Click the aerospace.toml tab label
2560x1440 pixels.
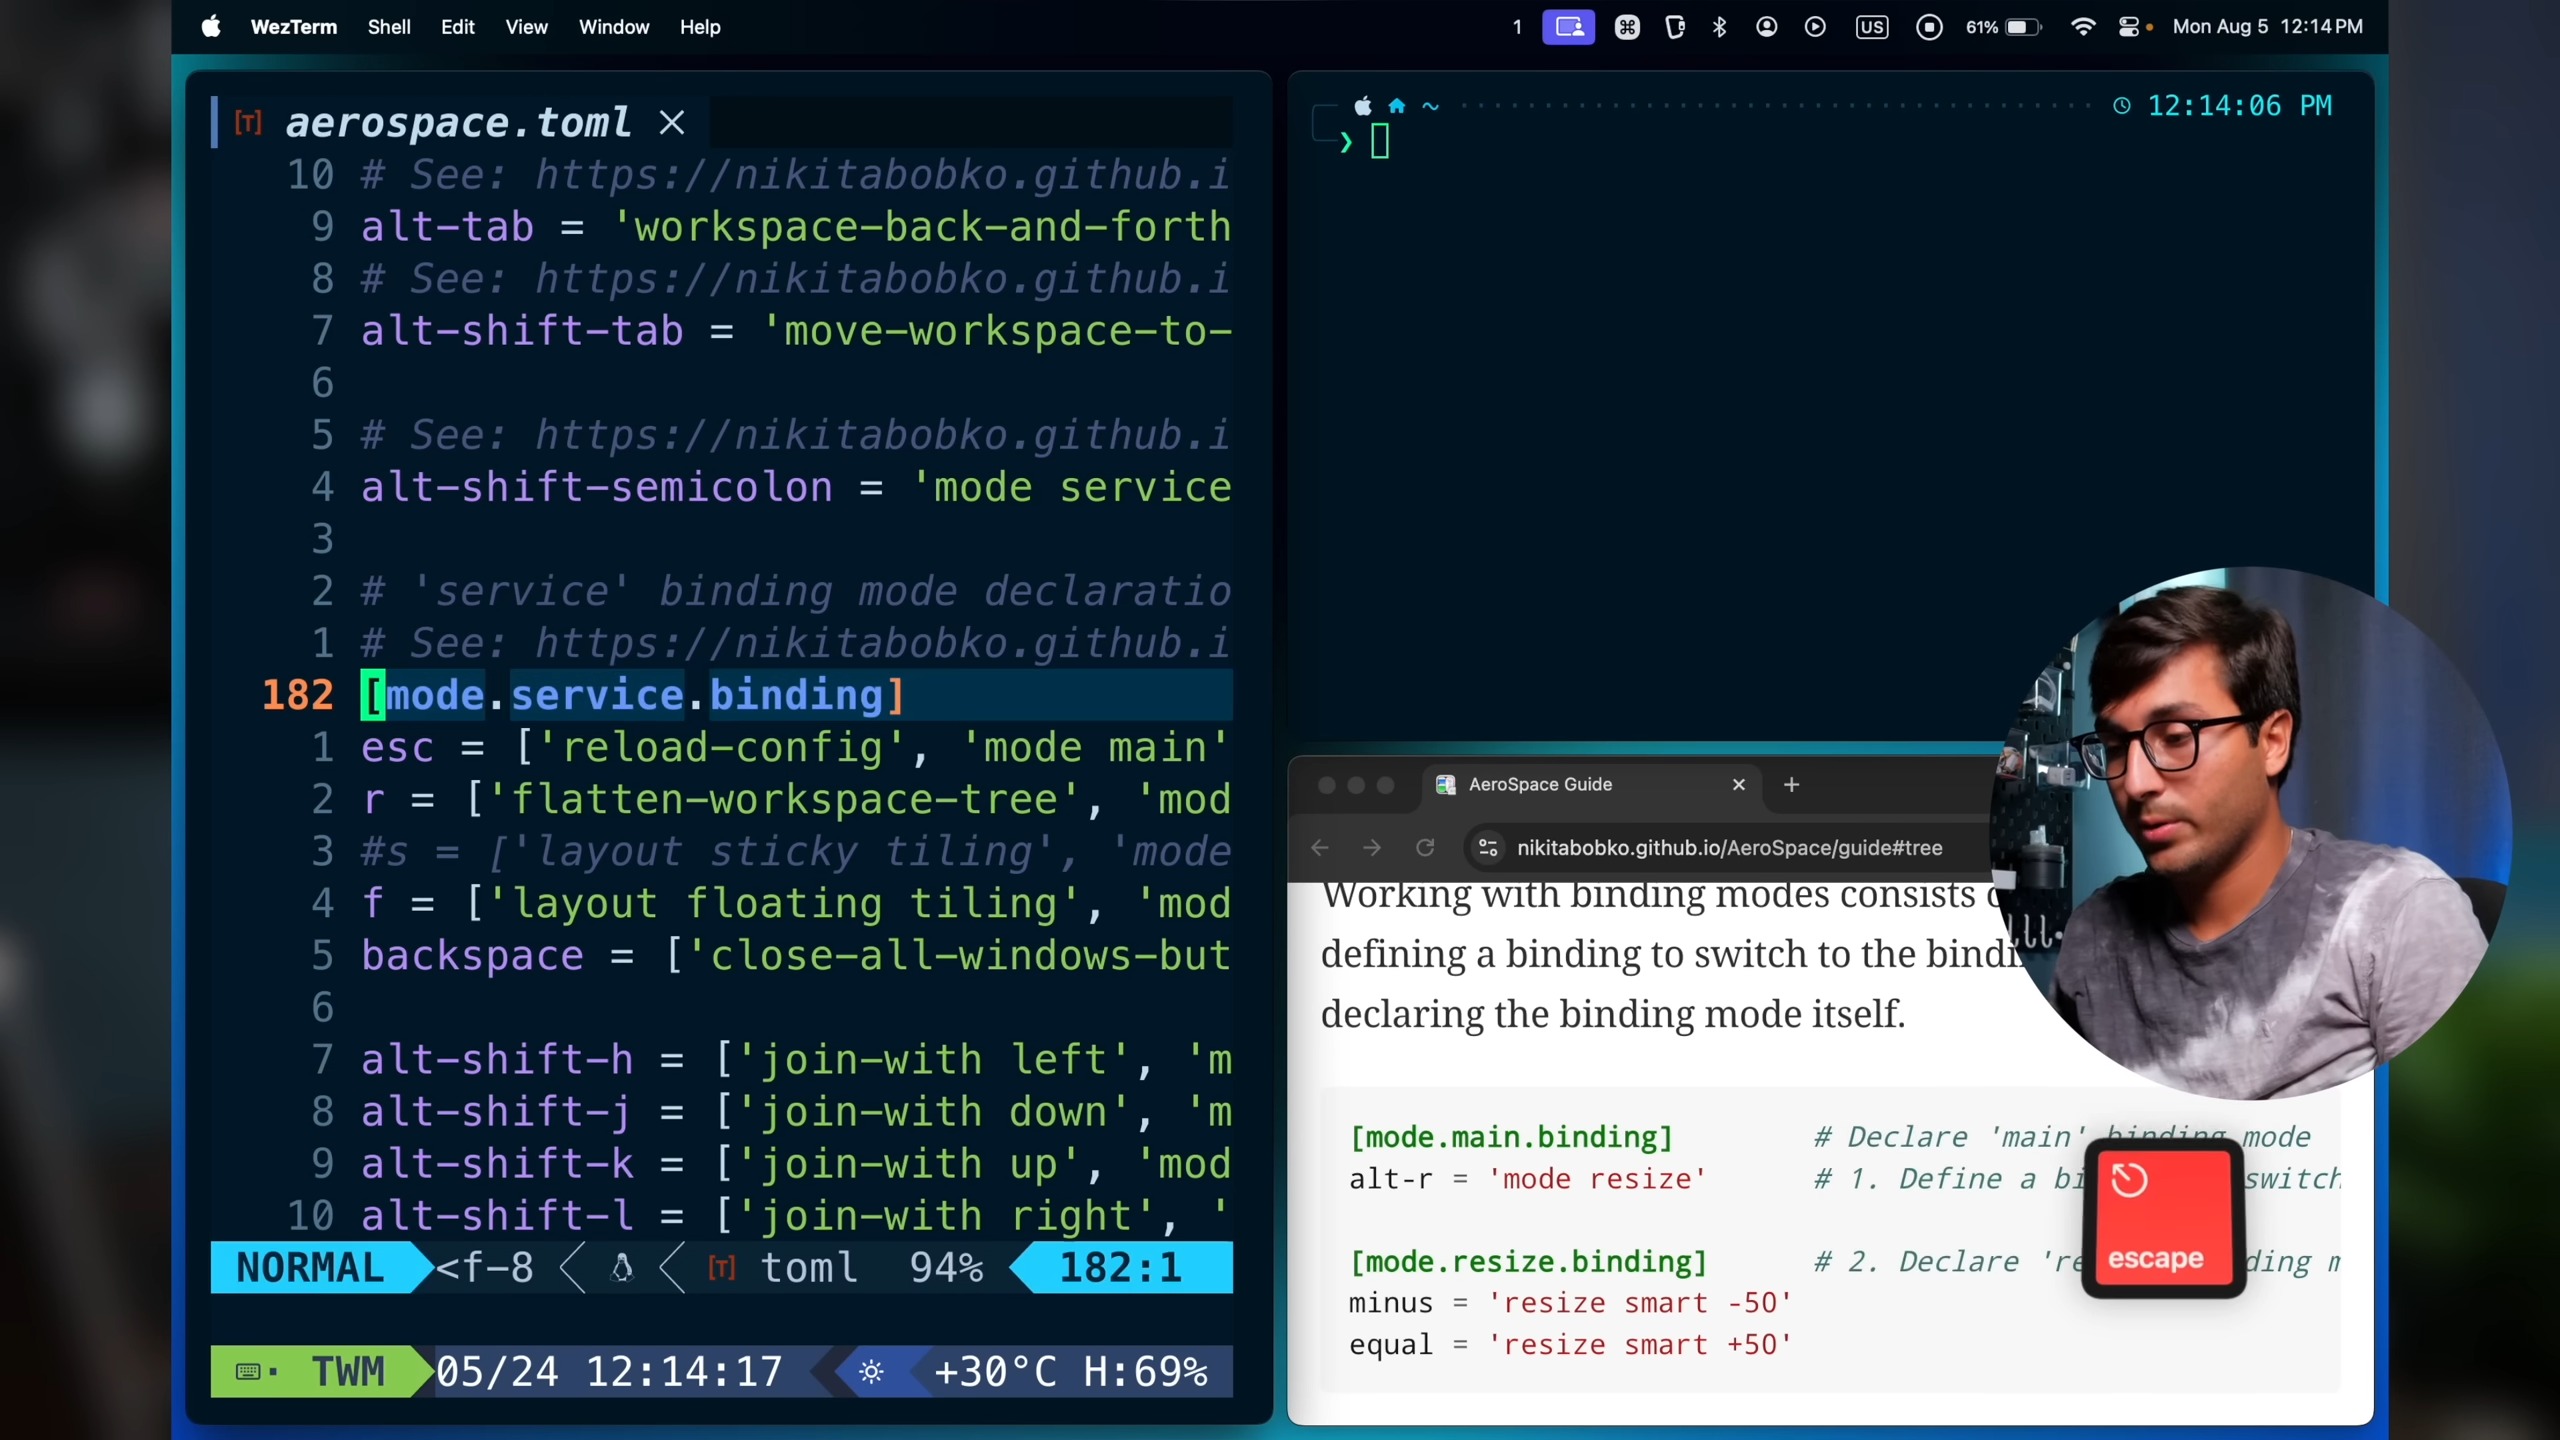point(458,123)
